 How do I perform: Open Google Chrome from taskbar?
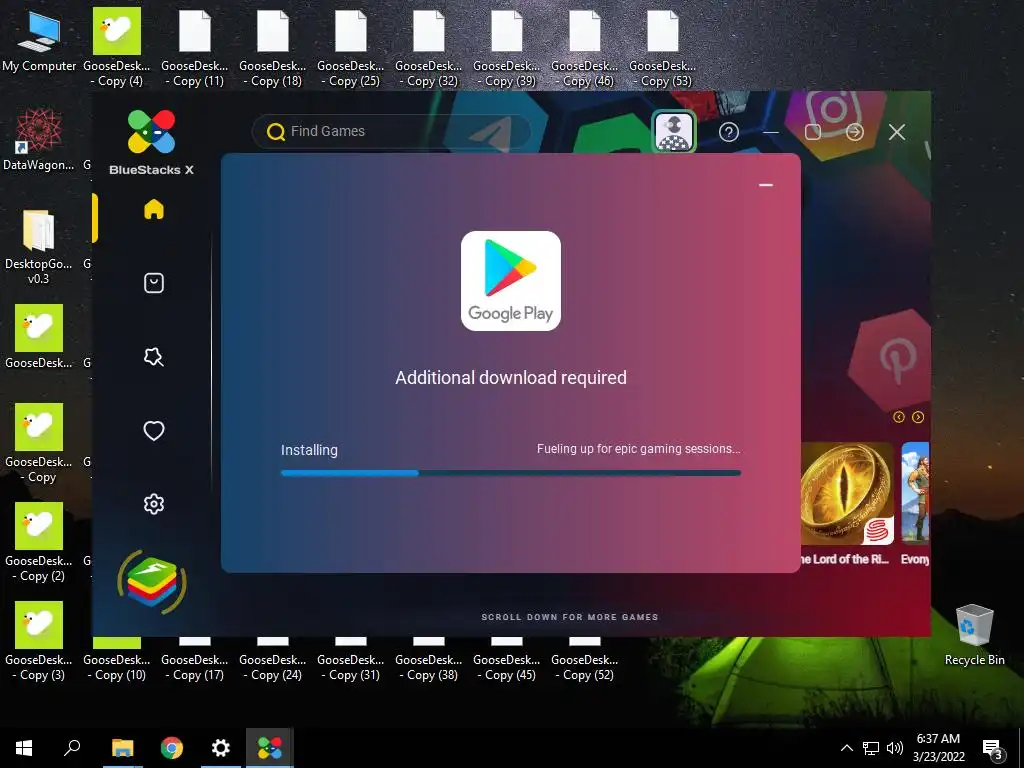pyautogui.click(x=172, y=748)
